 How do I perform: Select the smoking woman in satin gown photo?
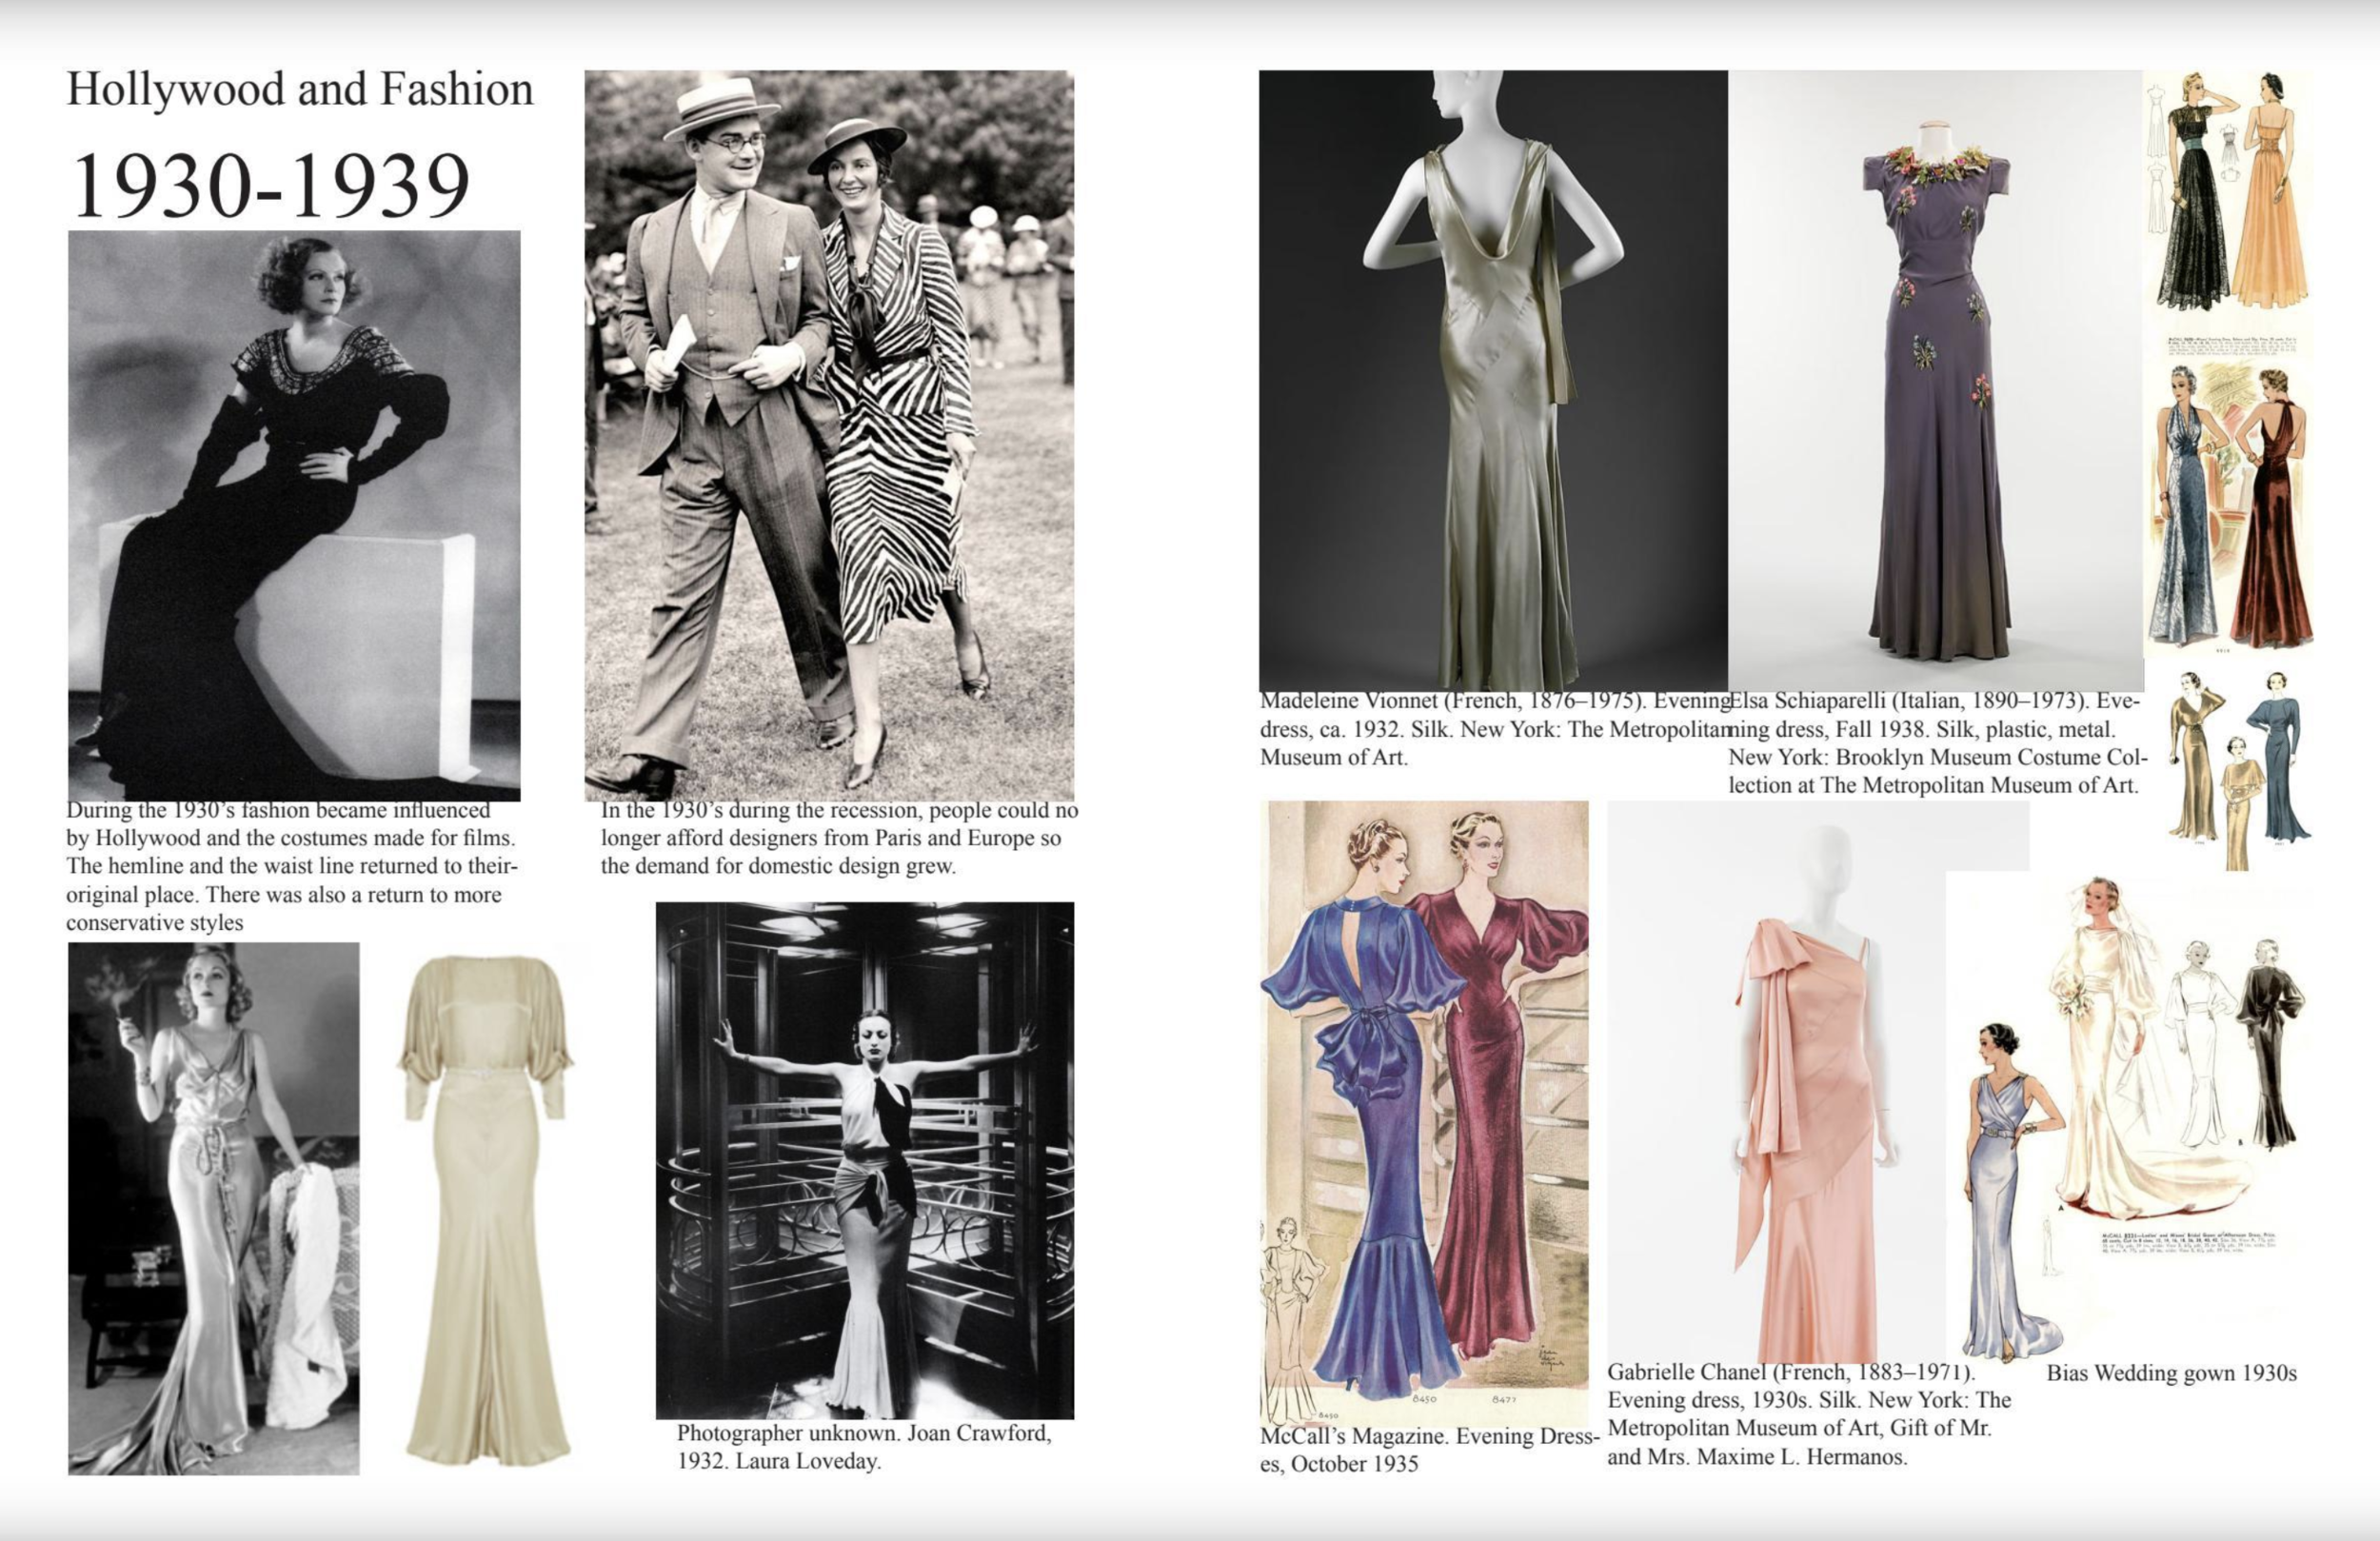coord(213,1208)
